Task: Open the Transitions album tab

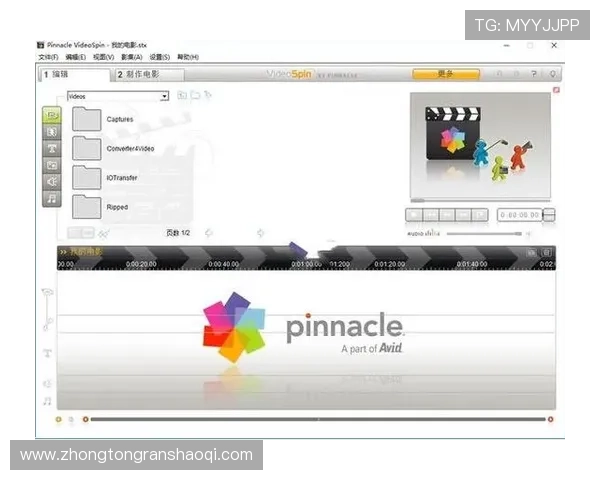Action: [x=52, y=132]
